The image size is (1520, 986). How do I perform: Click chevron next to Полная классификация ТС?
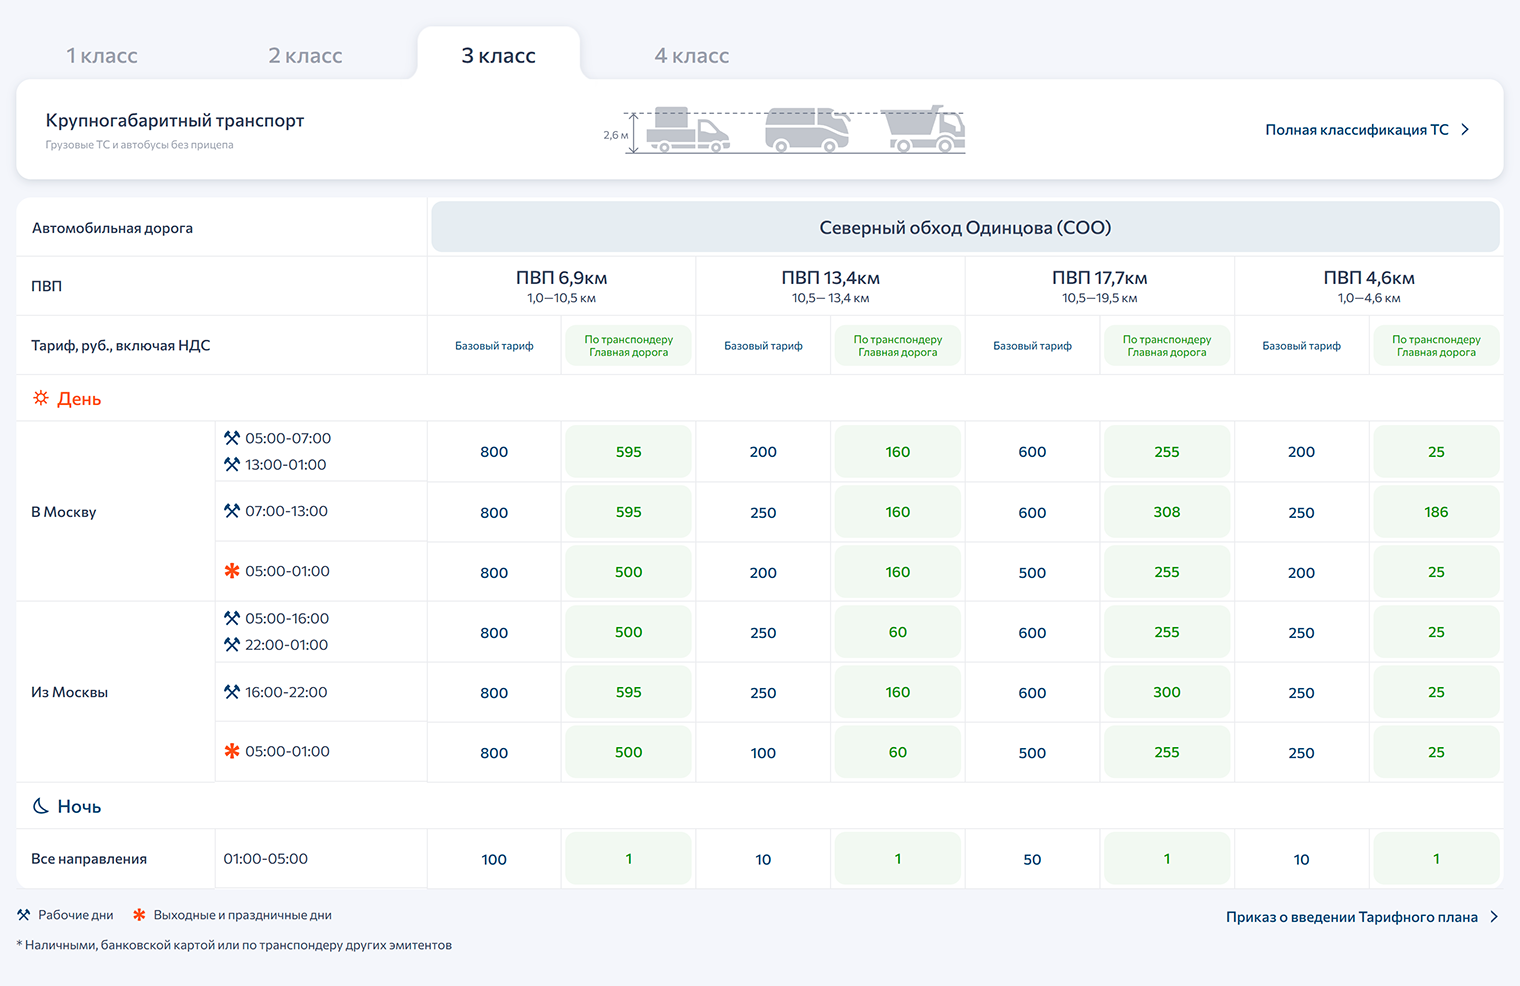(1465, 130)
